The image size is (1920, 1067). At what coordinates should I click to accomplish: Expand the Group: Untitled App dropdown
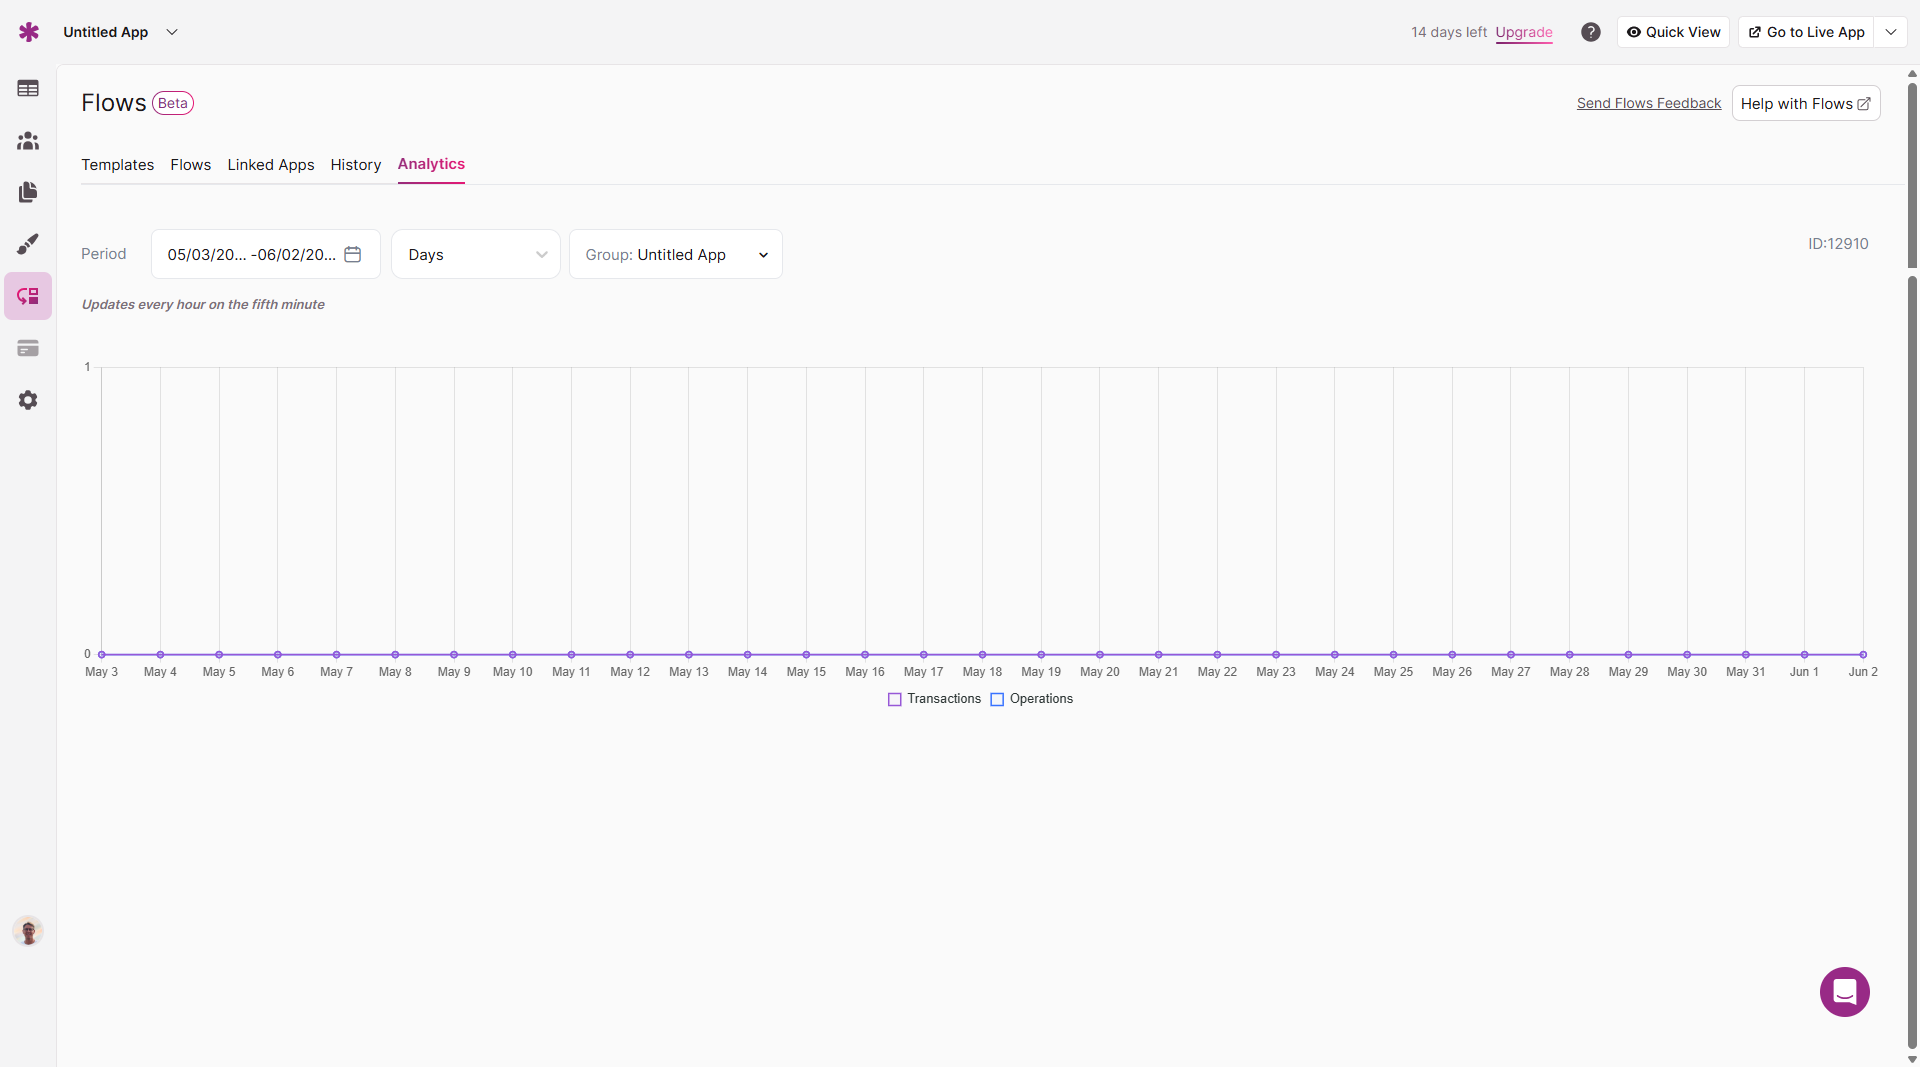(x=676, y=255)
